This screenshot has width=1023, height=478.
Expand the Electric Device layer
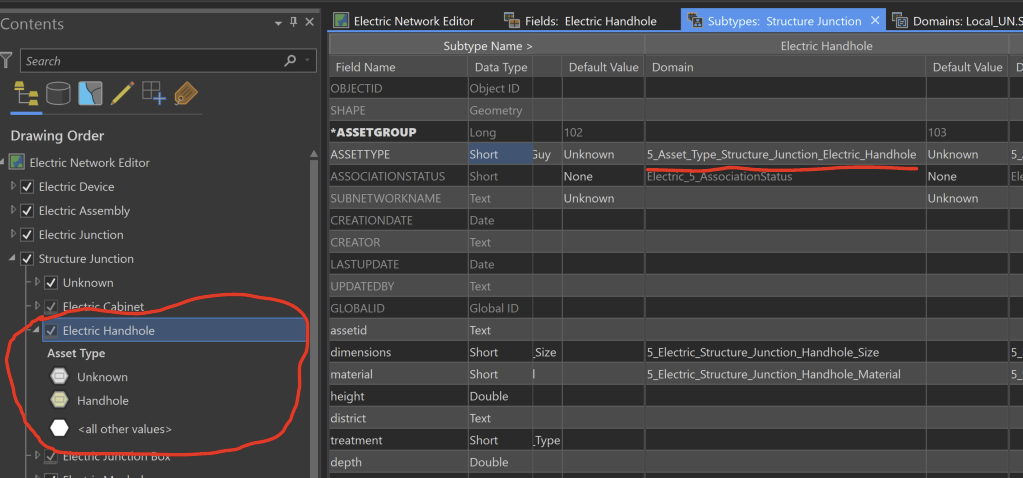click(x=13, y=187)
